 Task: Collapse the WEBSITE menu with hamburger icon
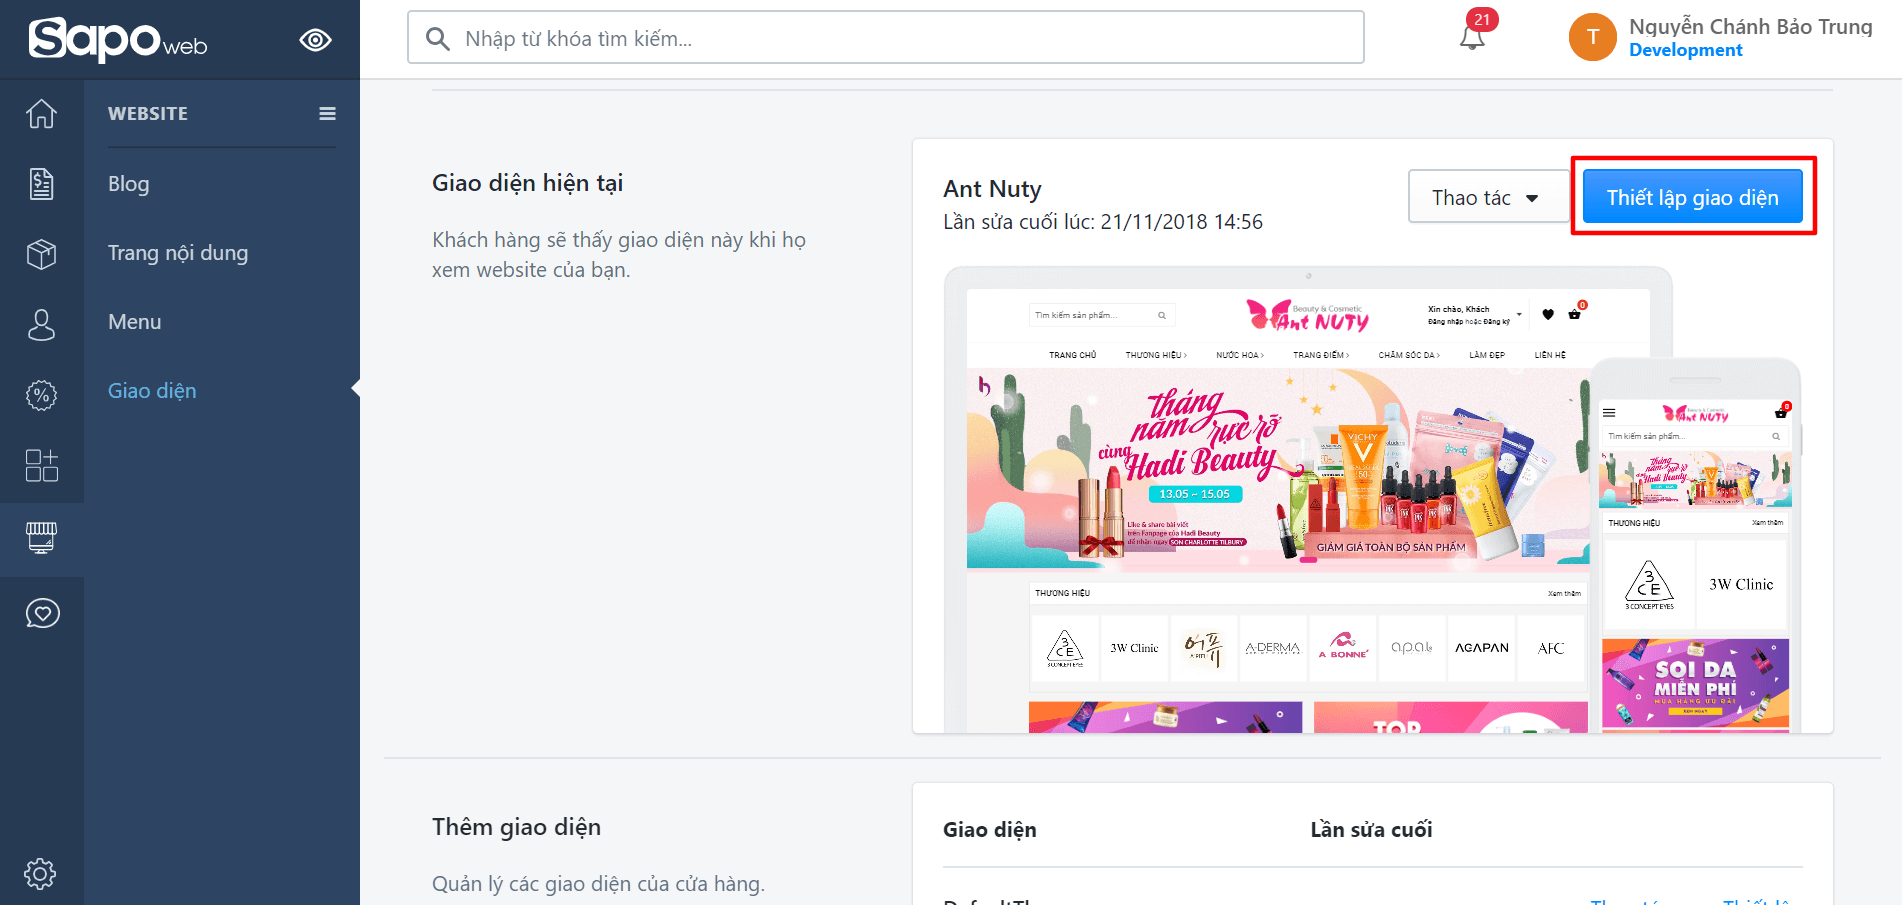pyautogui.click(x=327, y=114)
